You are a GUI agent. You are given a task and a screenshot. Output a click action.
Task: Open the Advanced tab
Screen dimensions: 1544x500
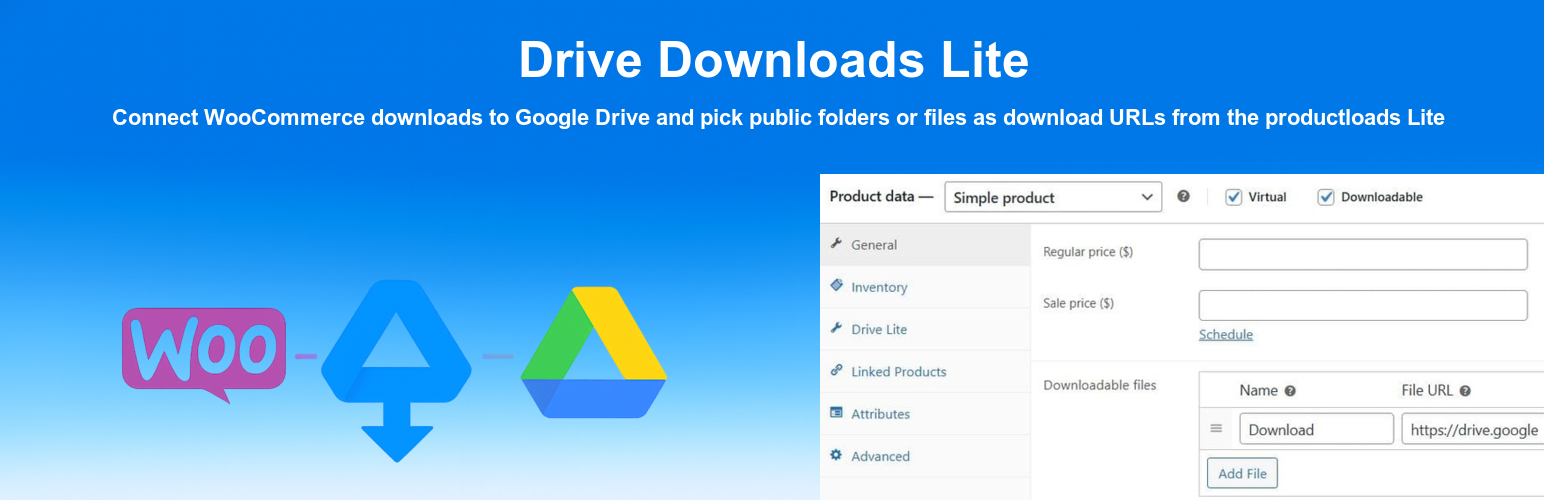tap(925, 456)
